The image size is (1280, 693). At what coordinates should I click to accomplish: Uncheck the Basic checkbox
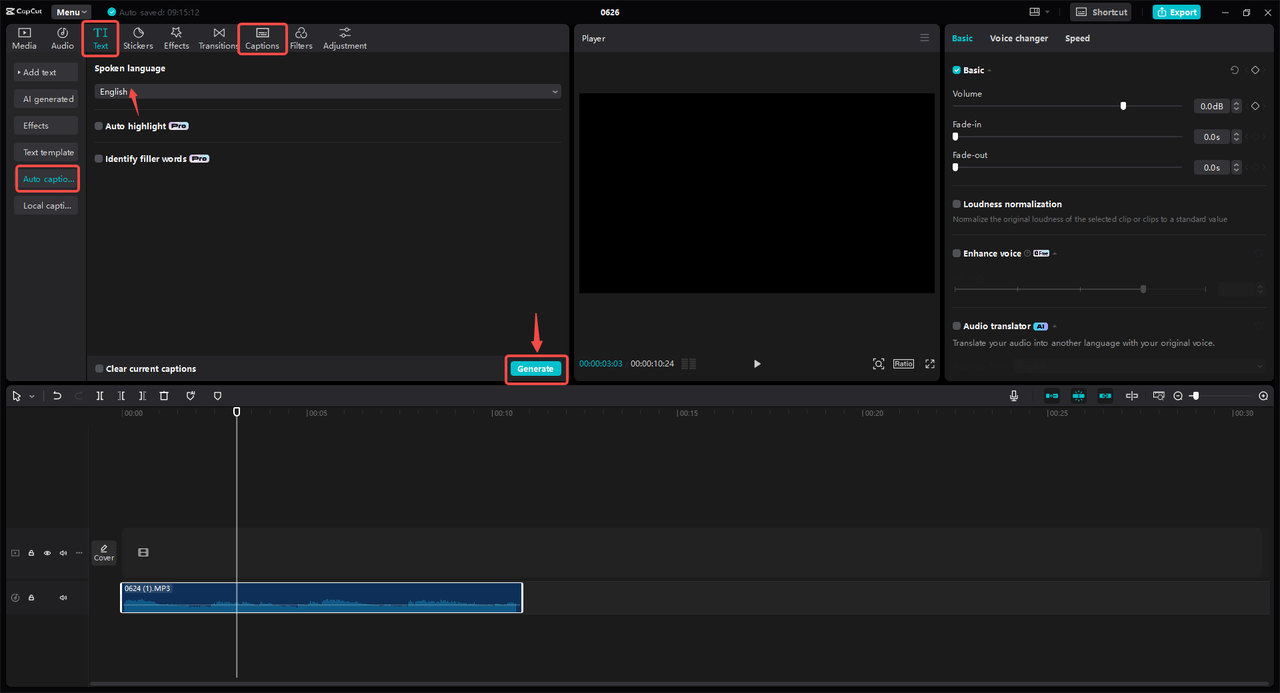tap(957, 71)
